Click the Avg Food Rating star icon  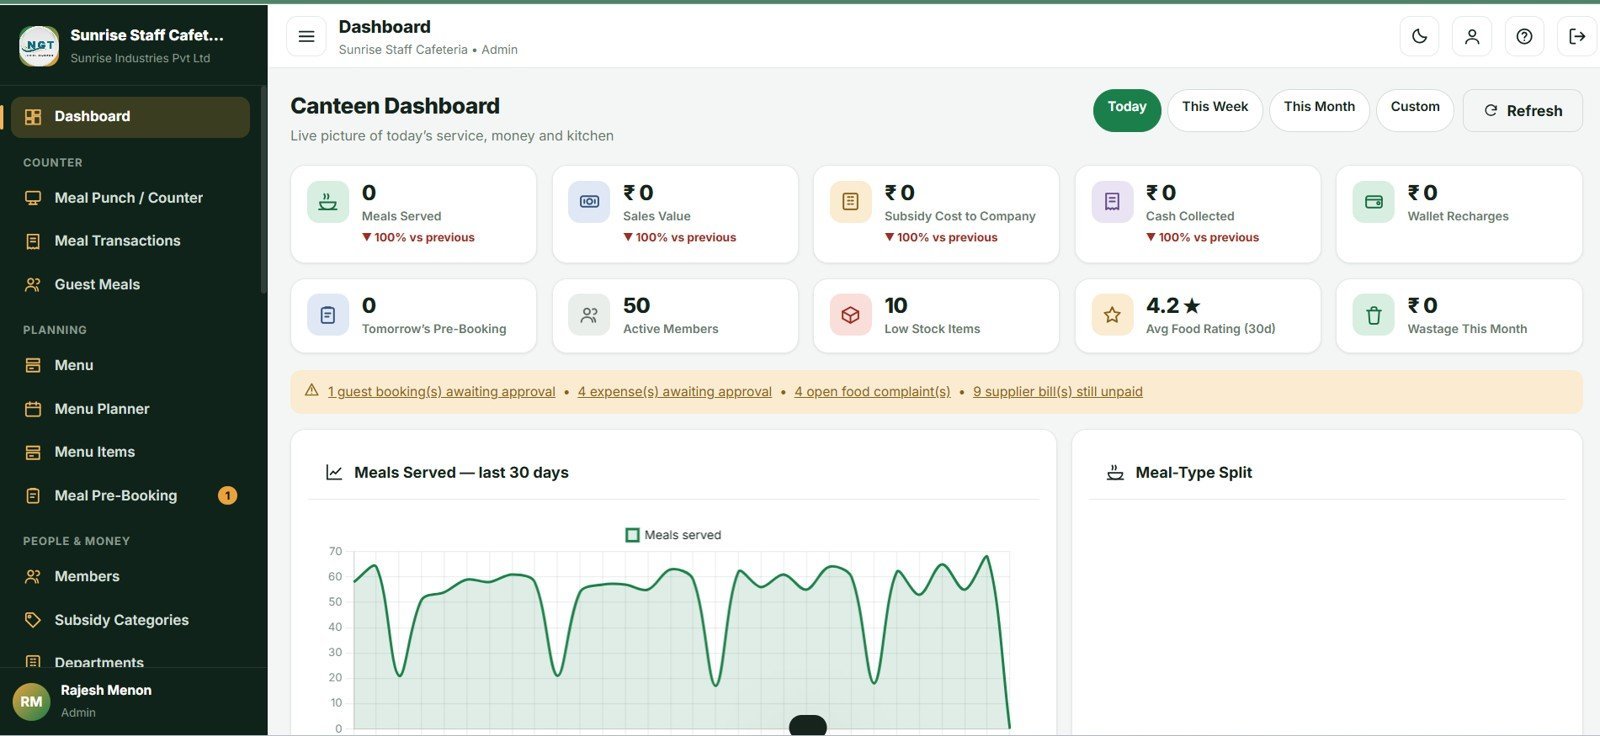(x=1112, y=315)
